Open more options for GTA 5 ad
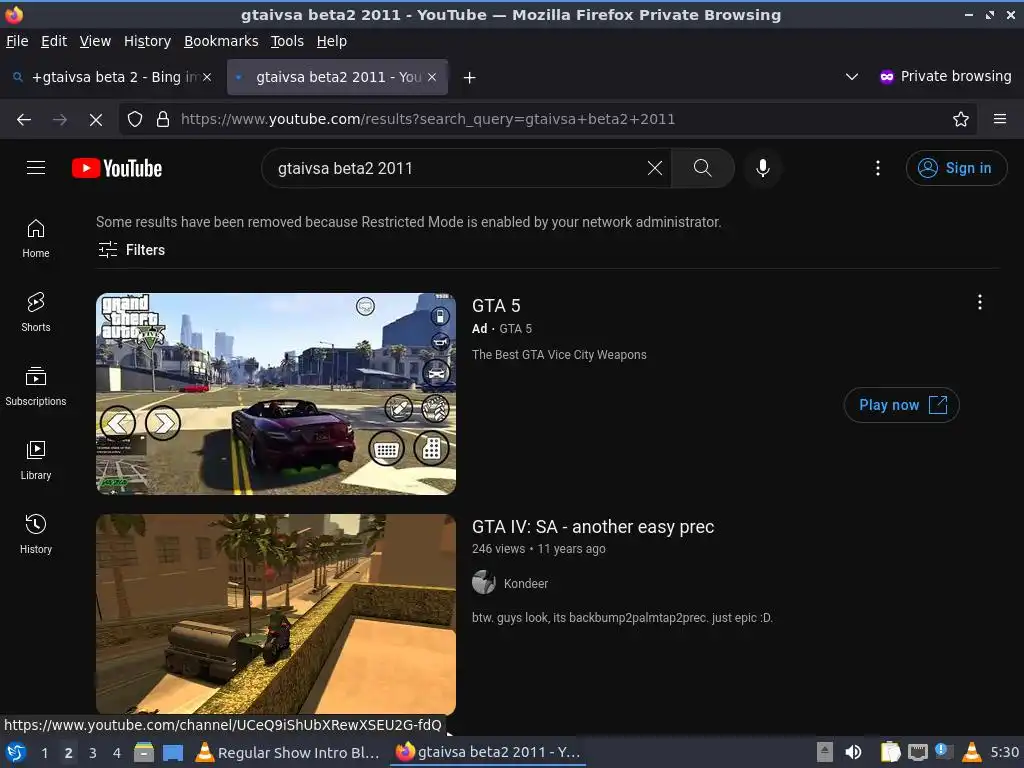Screen dimensions: 1024x768 [980, 302]
